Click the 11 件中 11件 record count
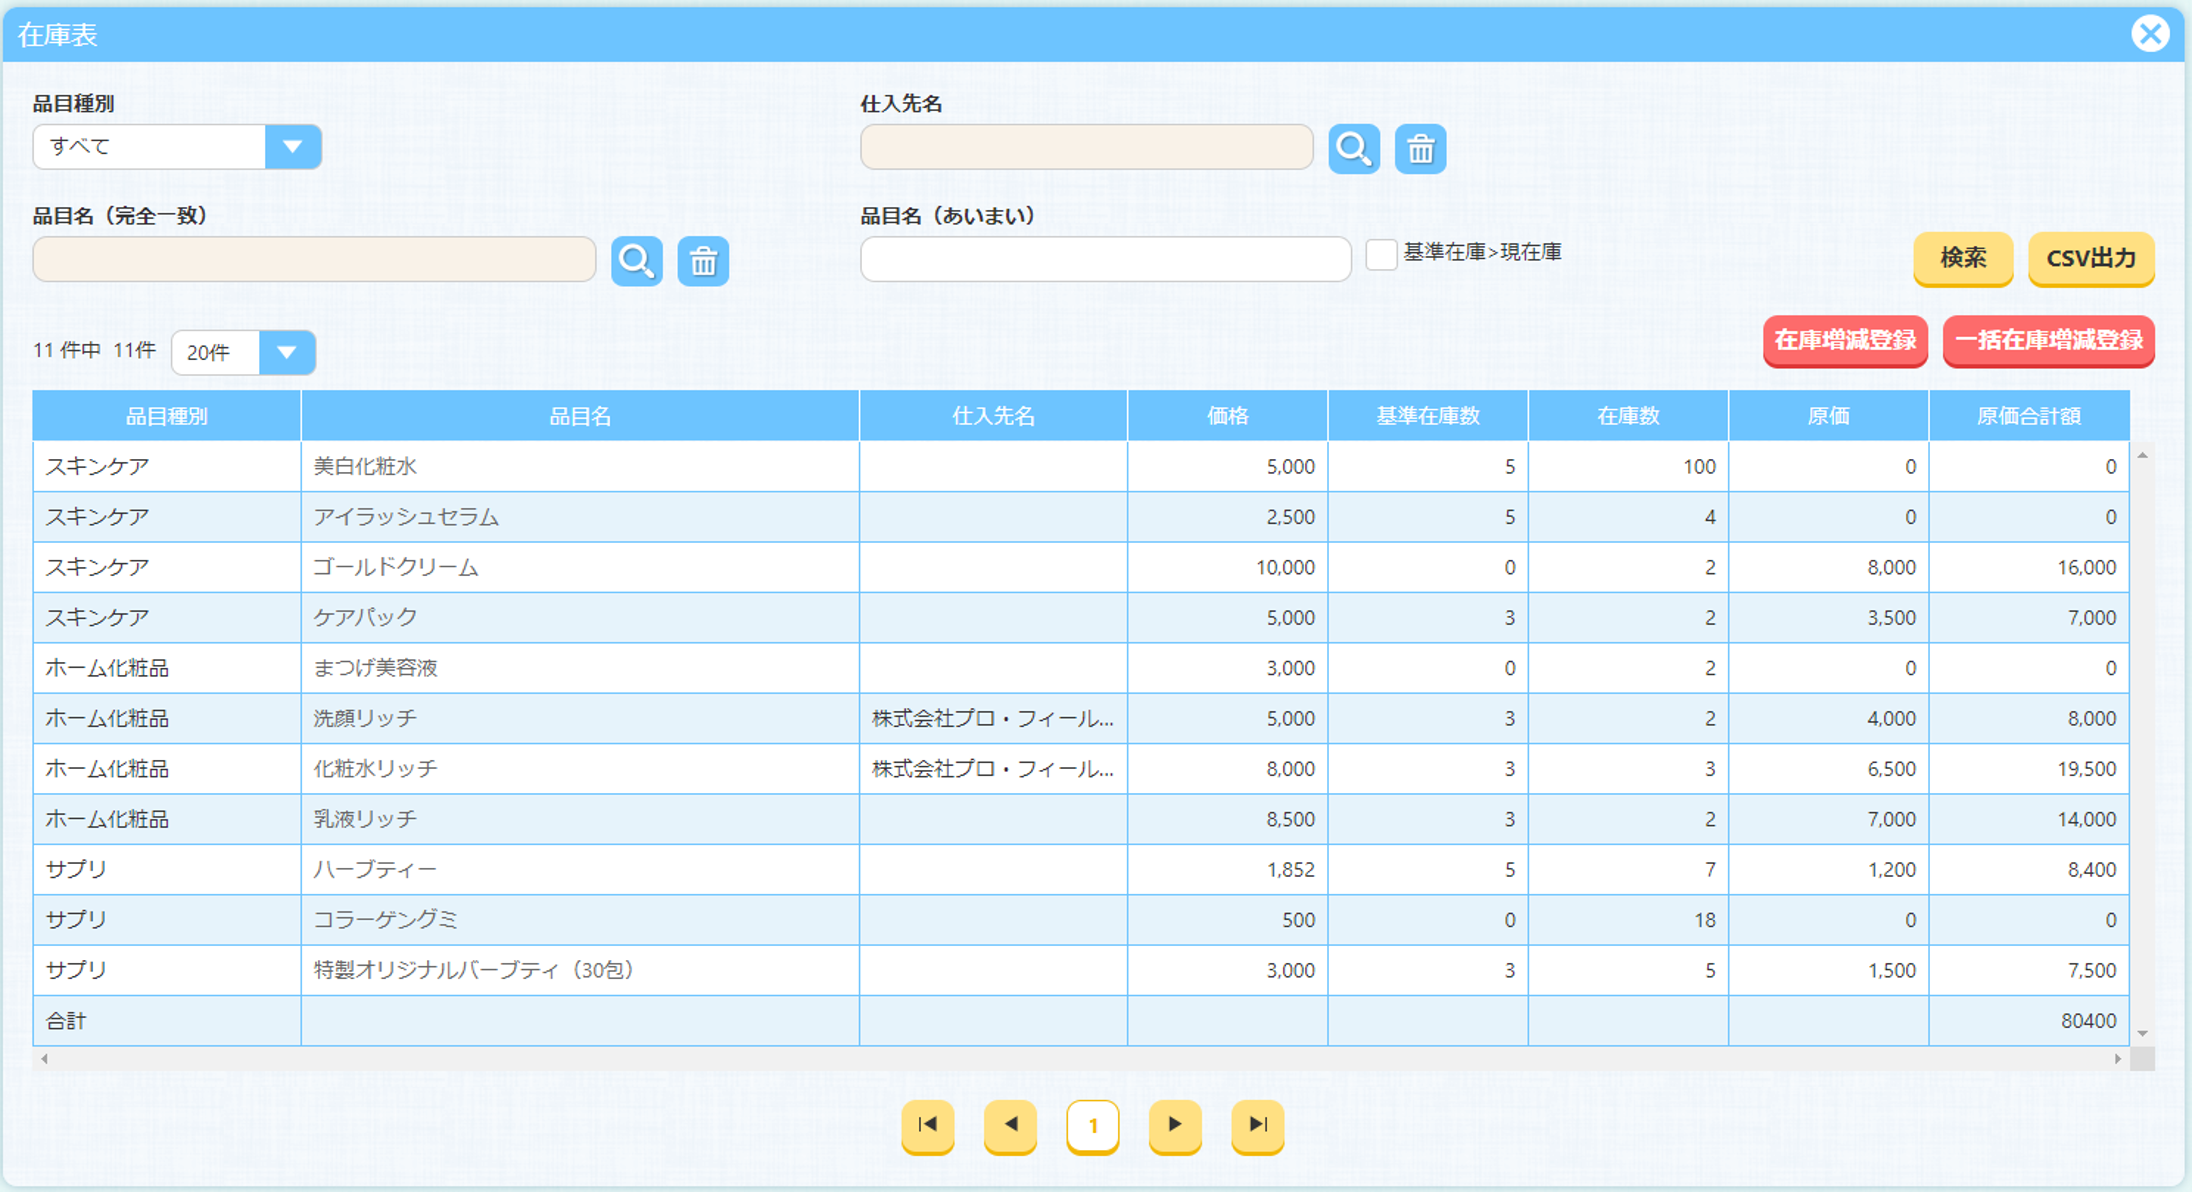Viewport: 2192px width, 1192px height. pyautogui.click(x=94, y=350)
